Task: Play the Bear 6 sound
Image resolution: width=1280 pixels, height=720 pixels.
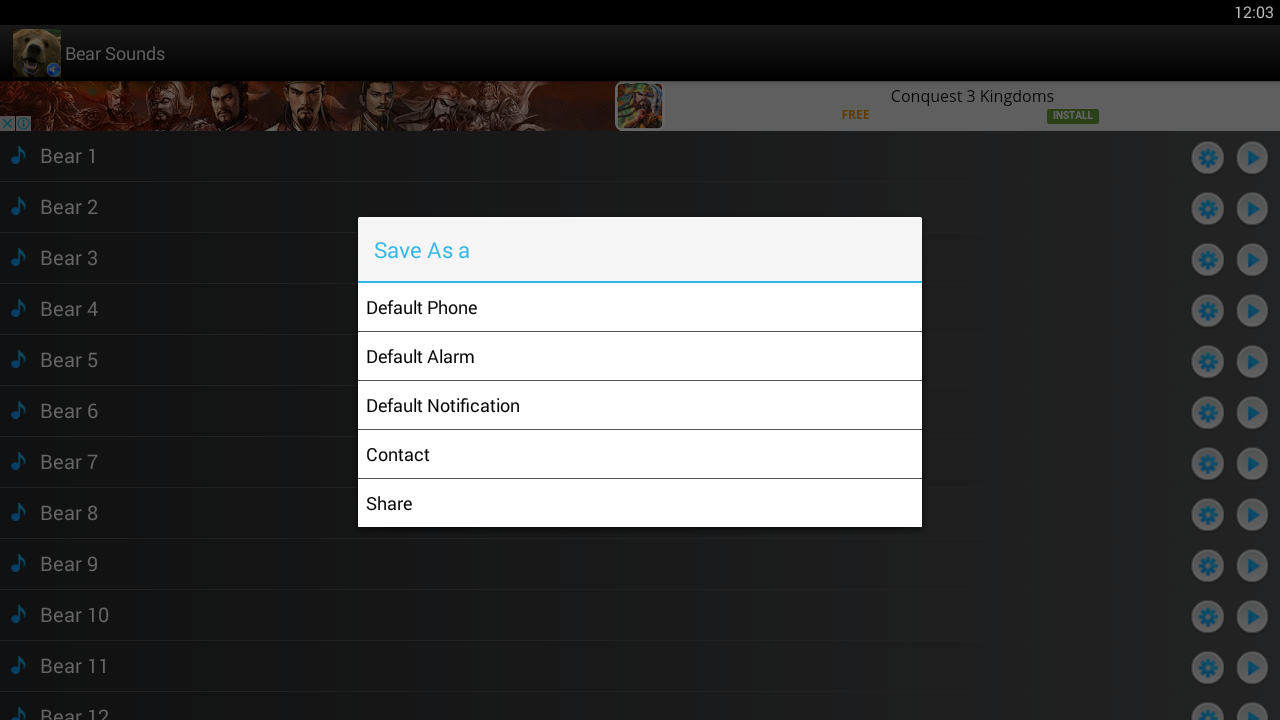Action: coord(1252,412)
